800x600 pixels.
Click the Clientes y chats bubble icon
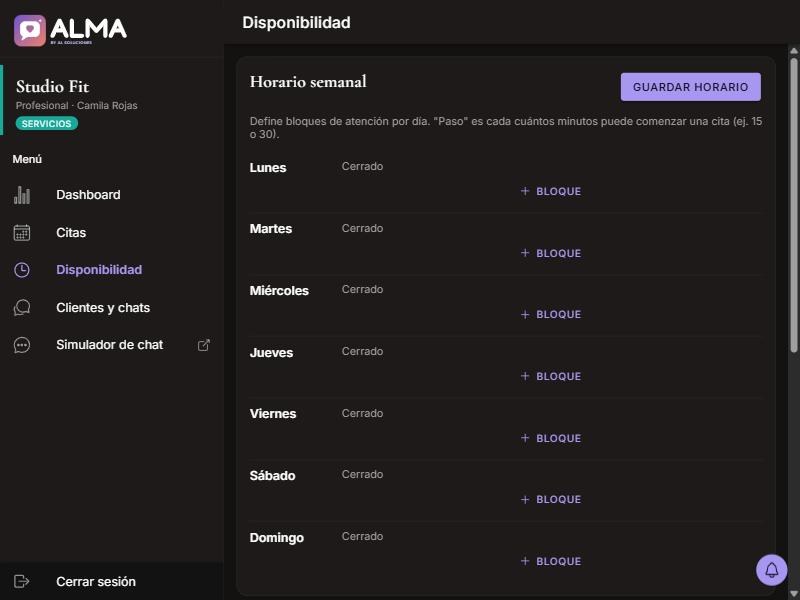click(21, 308)
